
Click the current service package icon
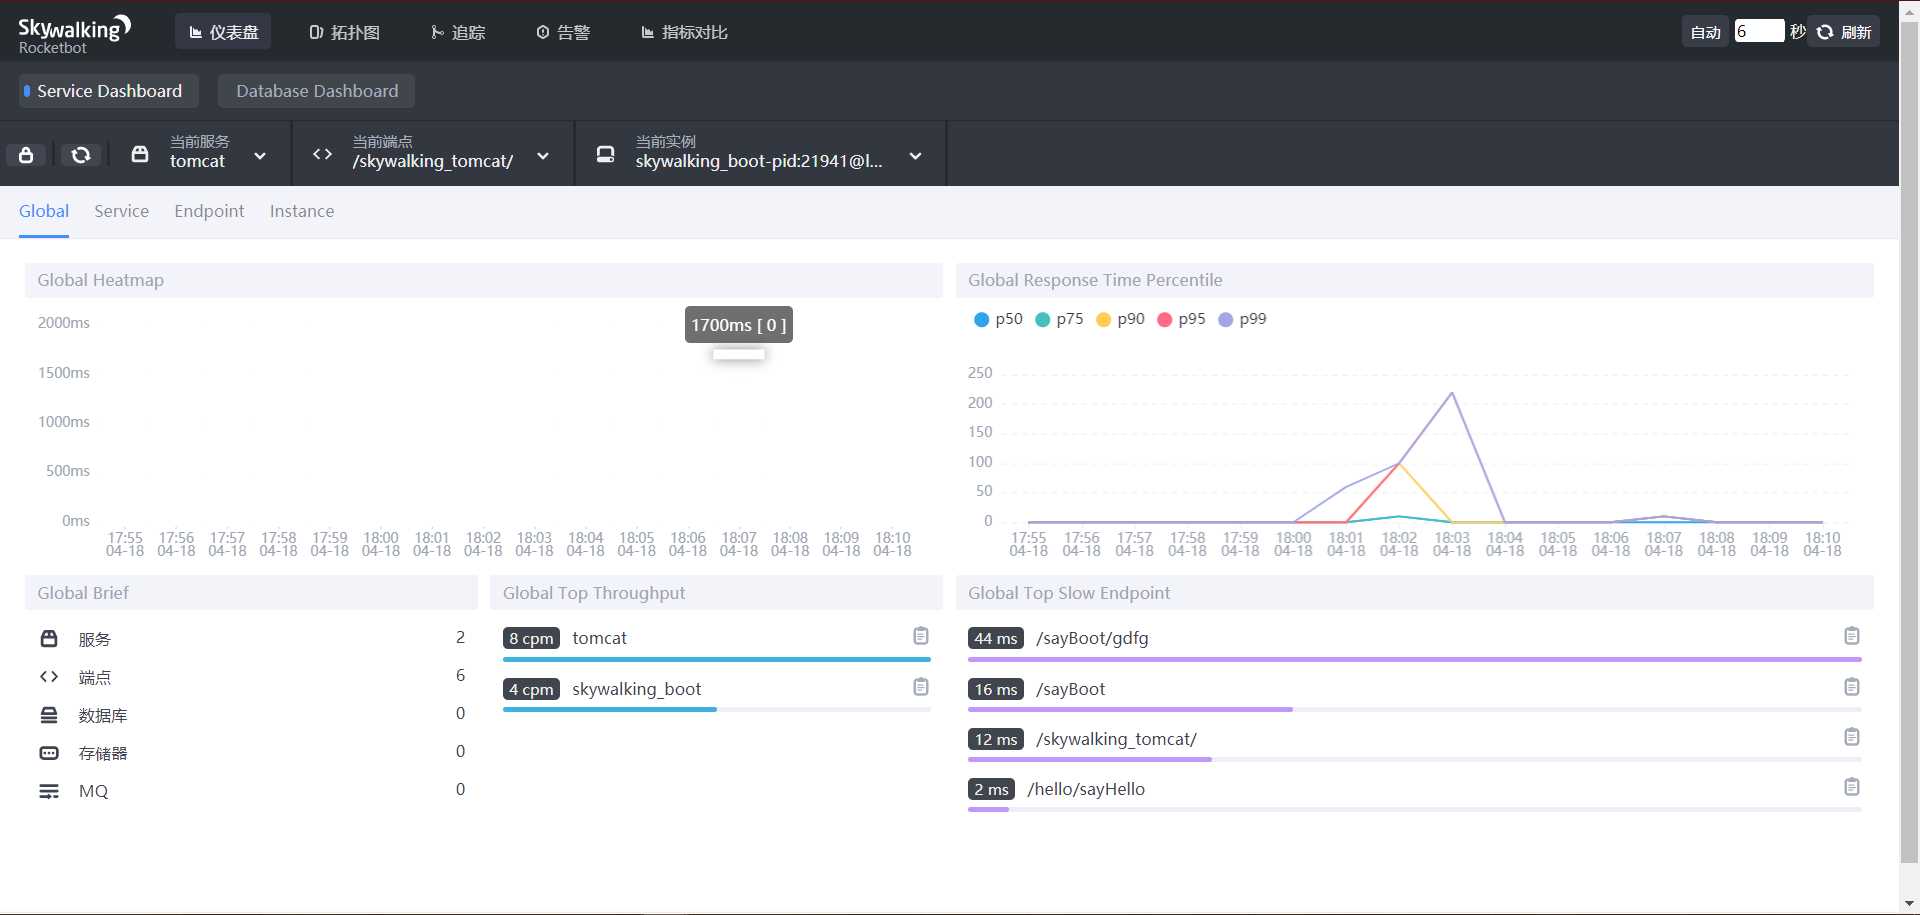click(x=140, y=154)
